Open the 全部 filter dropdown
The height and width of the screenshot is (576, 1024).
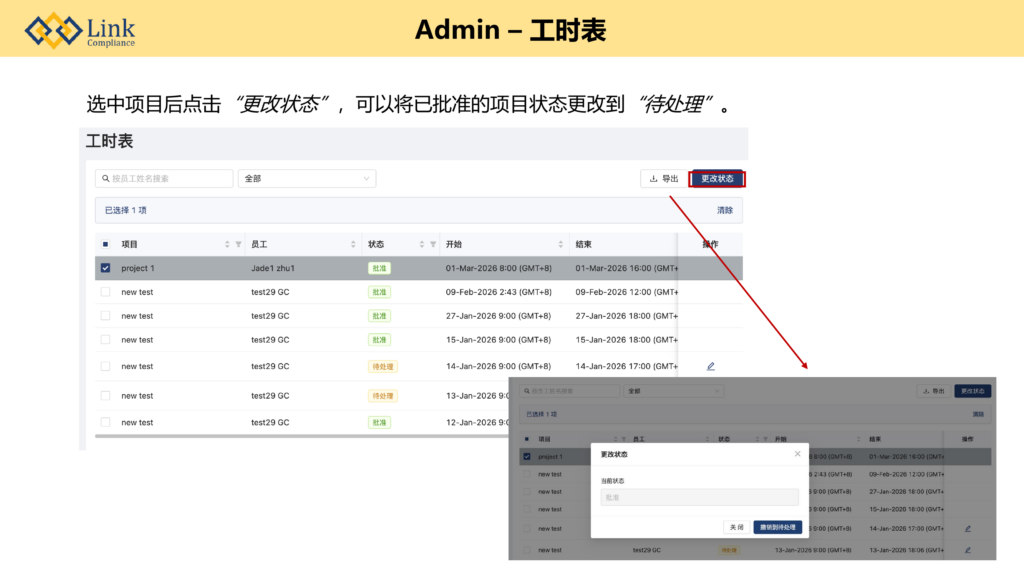pyautogui.click(x=306, y=179)
